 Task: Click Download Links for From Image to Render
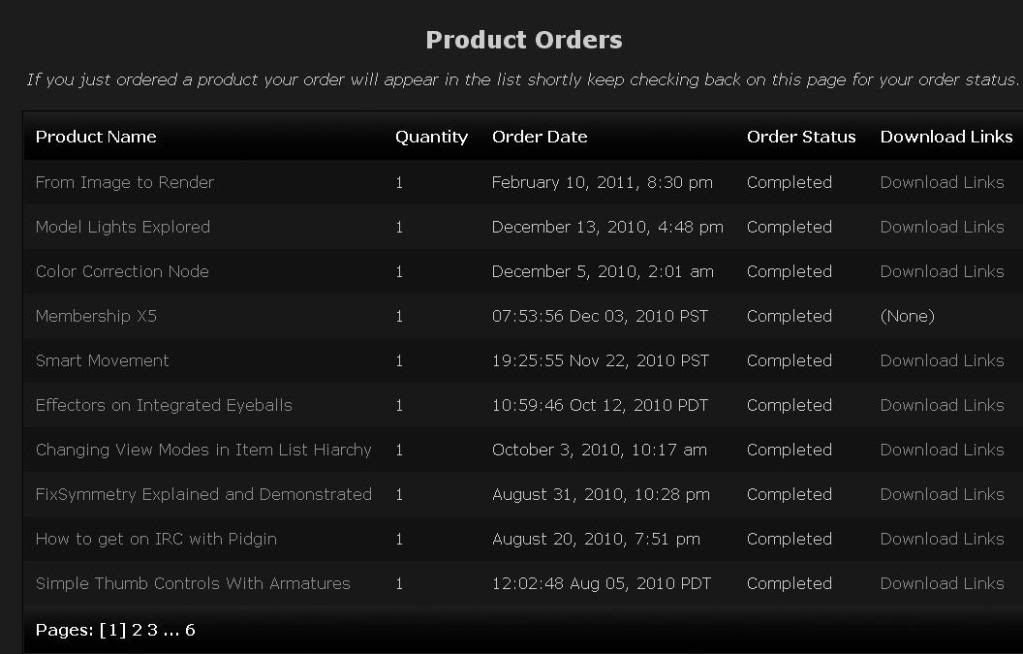pyautogui.click(x=941, y=182)
